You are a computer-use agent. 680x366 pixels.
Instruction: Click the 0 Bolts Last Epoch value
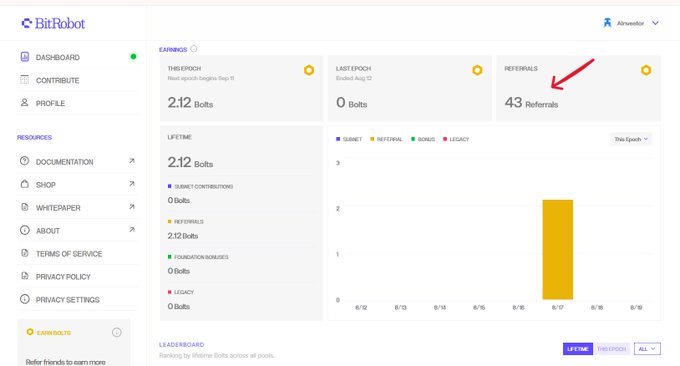tap(352, 103)
